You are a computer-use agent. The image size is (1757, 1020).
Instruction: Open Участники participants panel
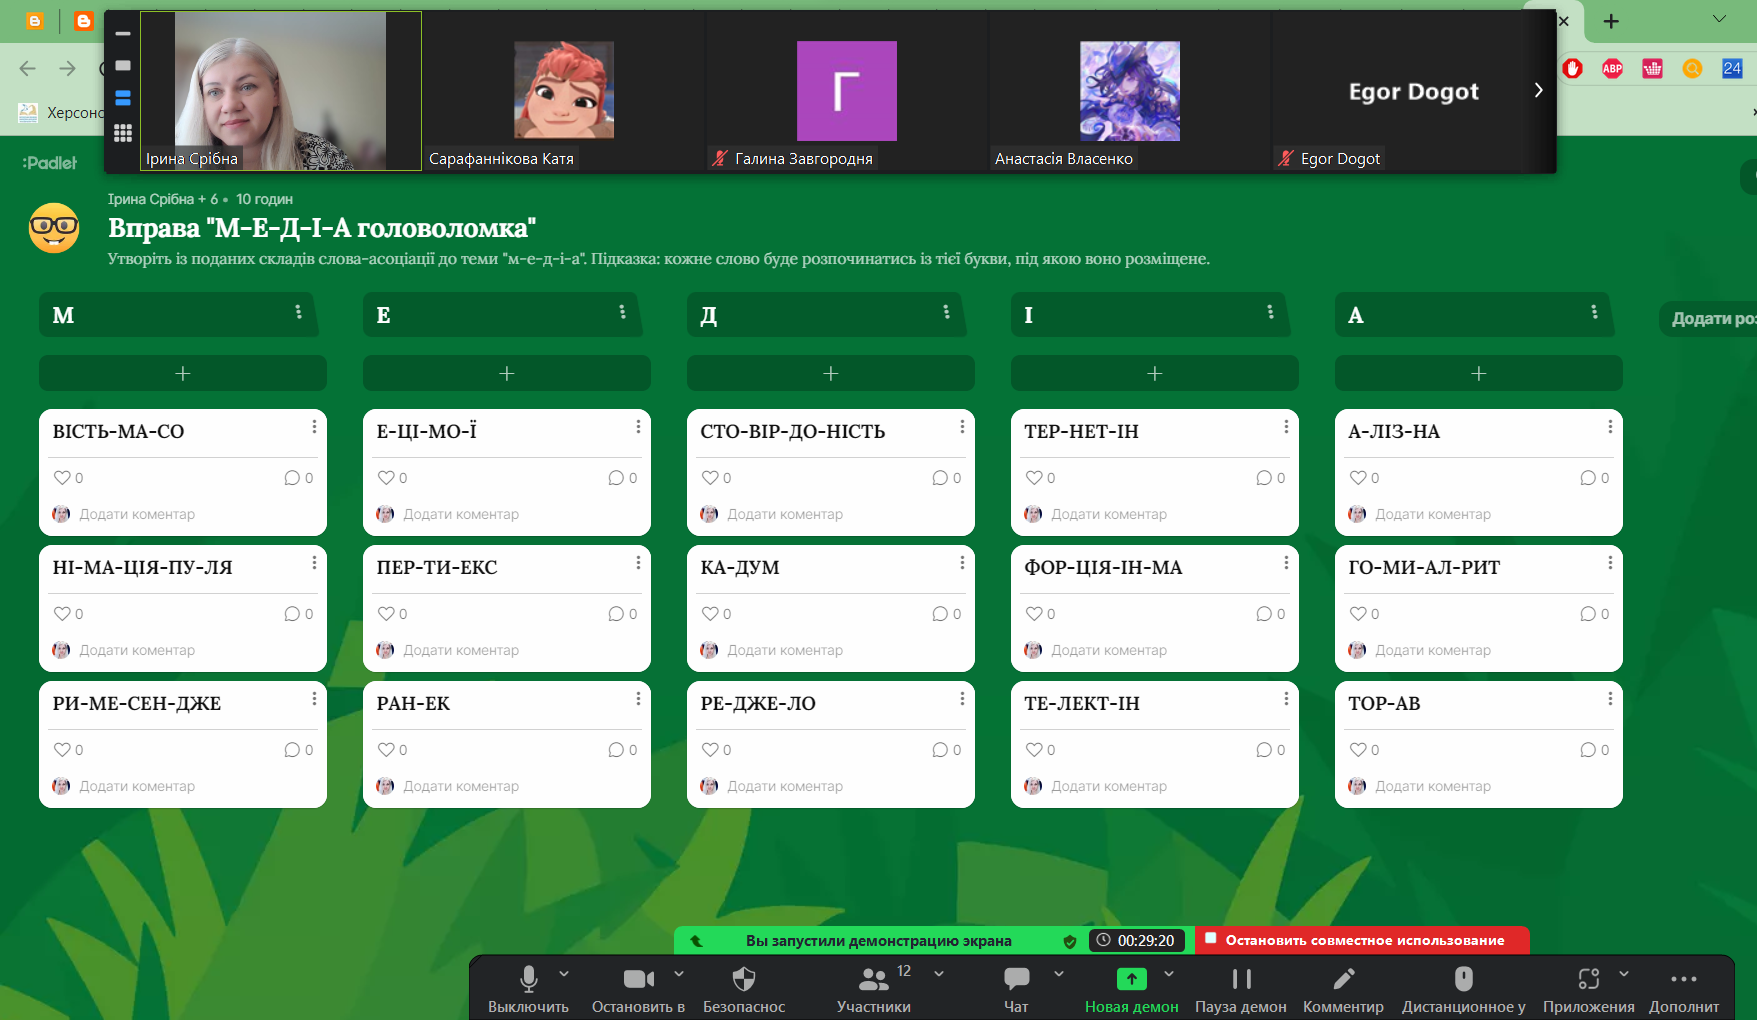(873, 988)
